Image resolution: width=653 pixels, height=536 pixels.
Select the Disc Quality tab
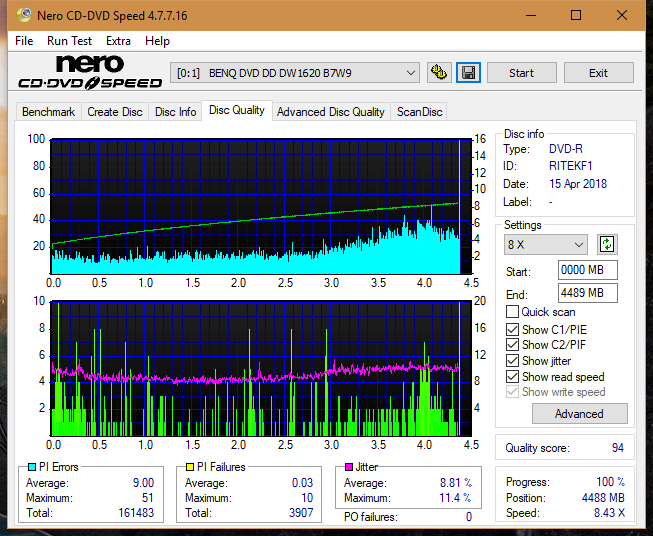237,110
